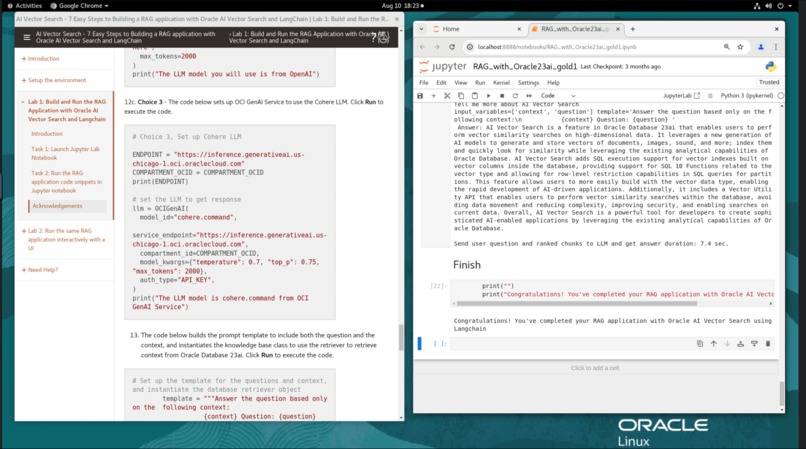806x449 pixels.
Task: Click the help question mark icon in lab guide
Action: tap(374, 37)
